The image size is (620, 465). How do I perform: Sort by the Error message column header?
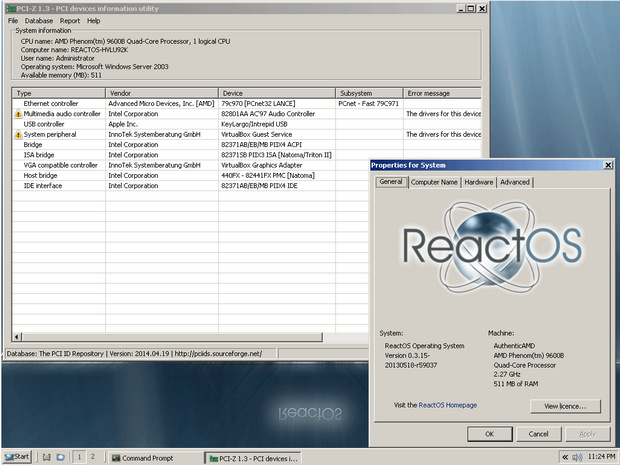[x=442, y=93]
